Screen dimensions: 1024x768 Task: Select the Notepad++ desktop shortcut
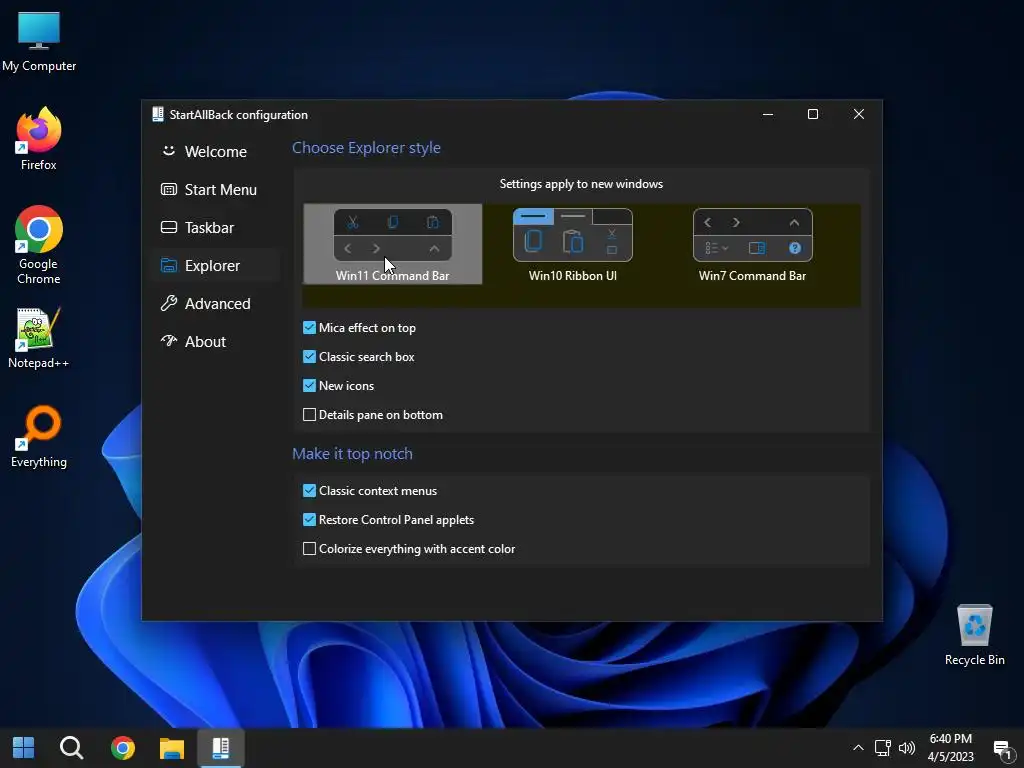tap(39, 338)
